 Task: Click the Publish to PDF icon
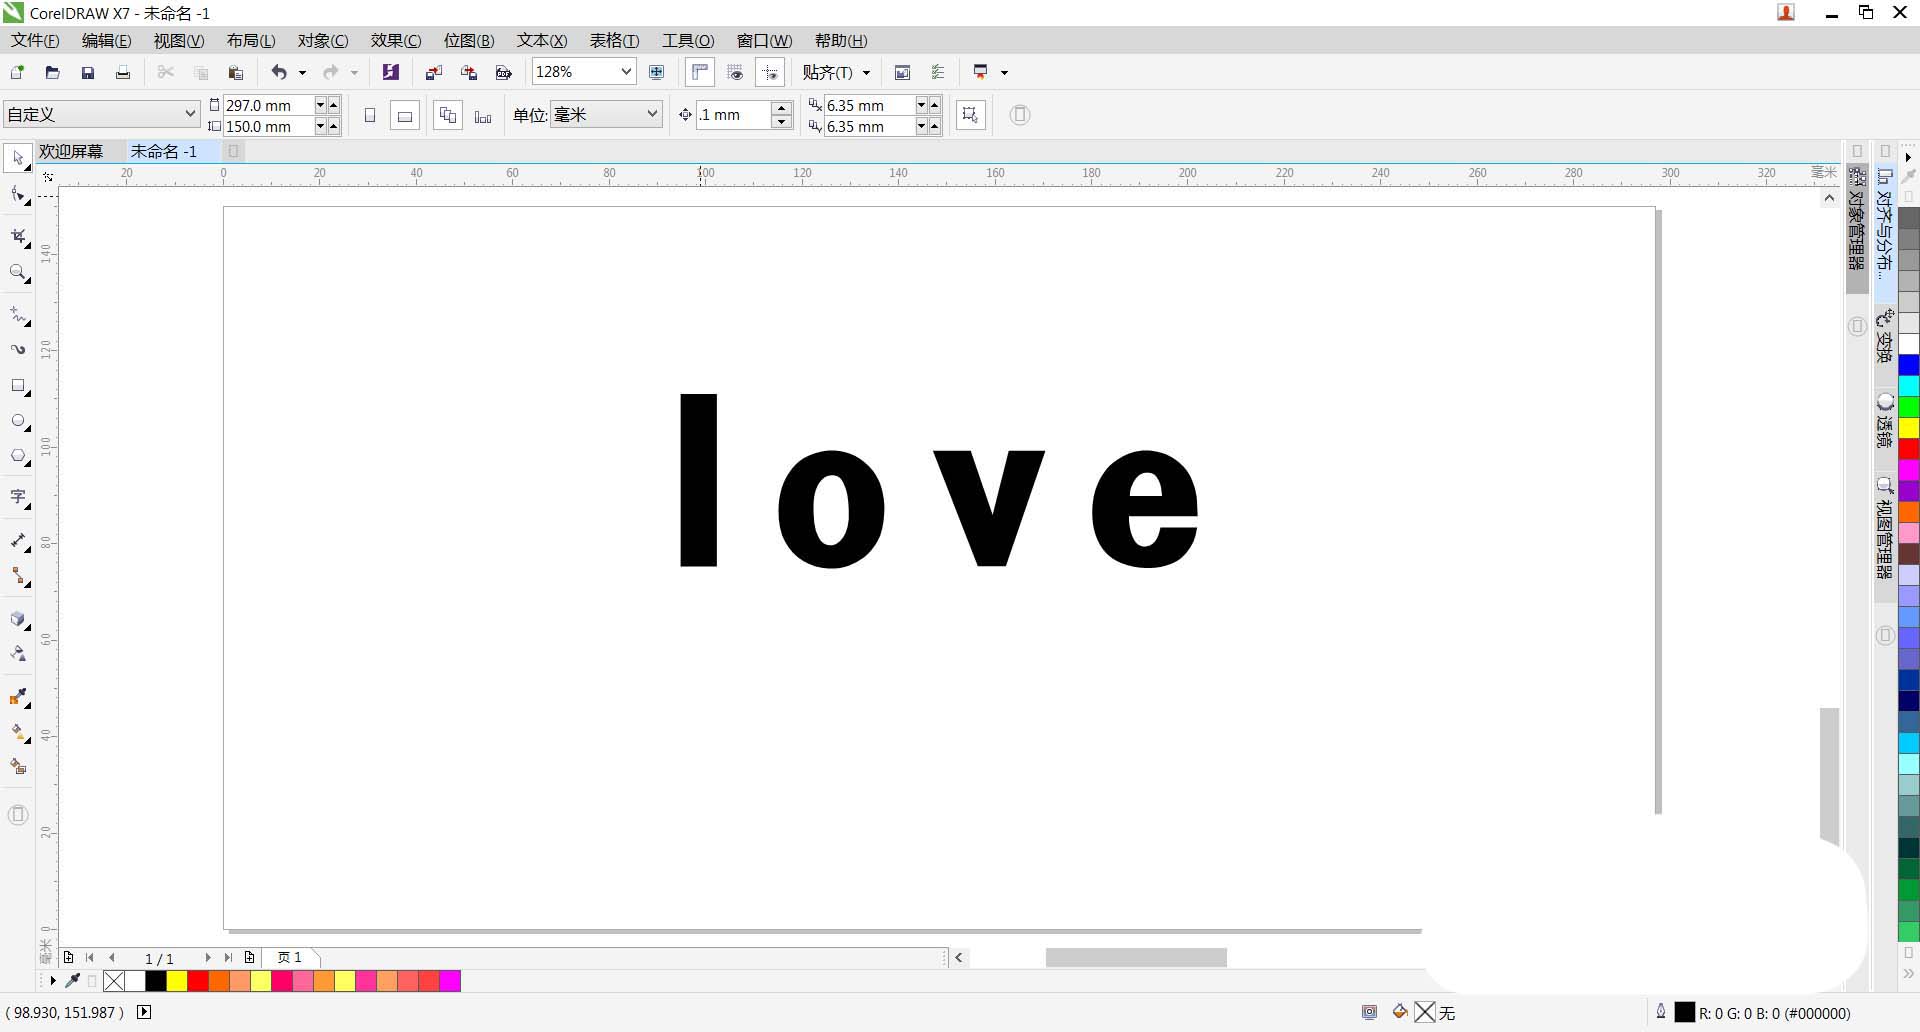504,72
